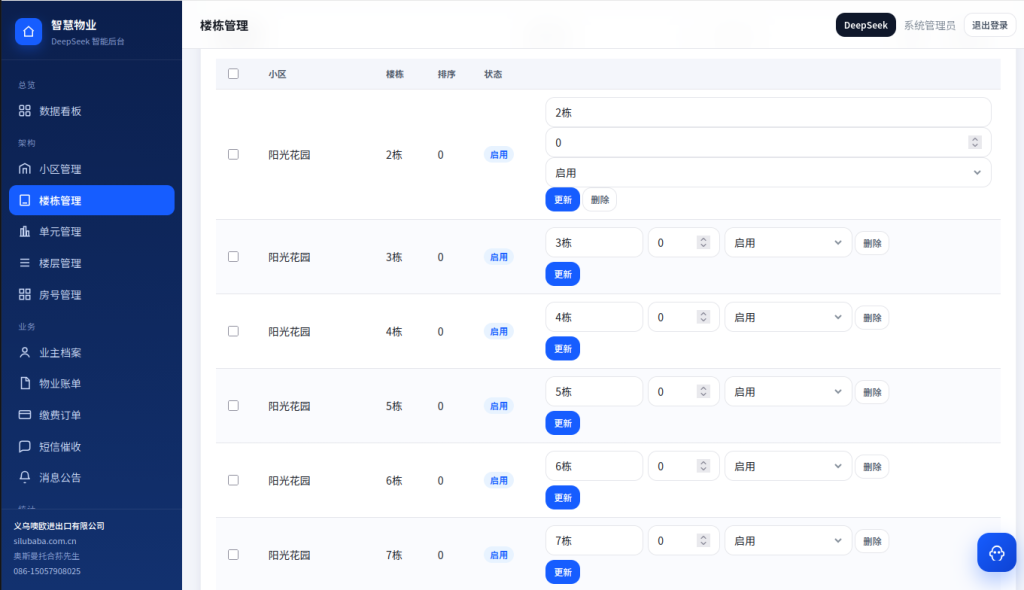Screen dimensions: 1024x590
Task: Toggle the select-all checkbox in table header
Action: 233,74
